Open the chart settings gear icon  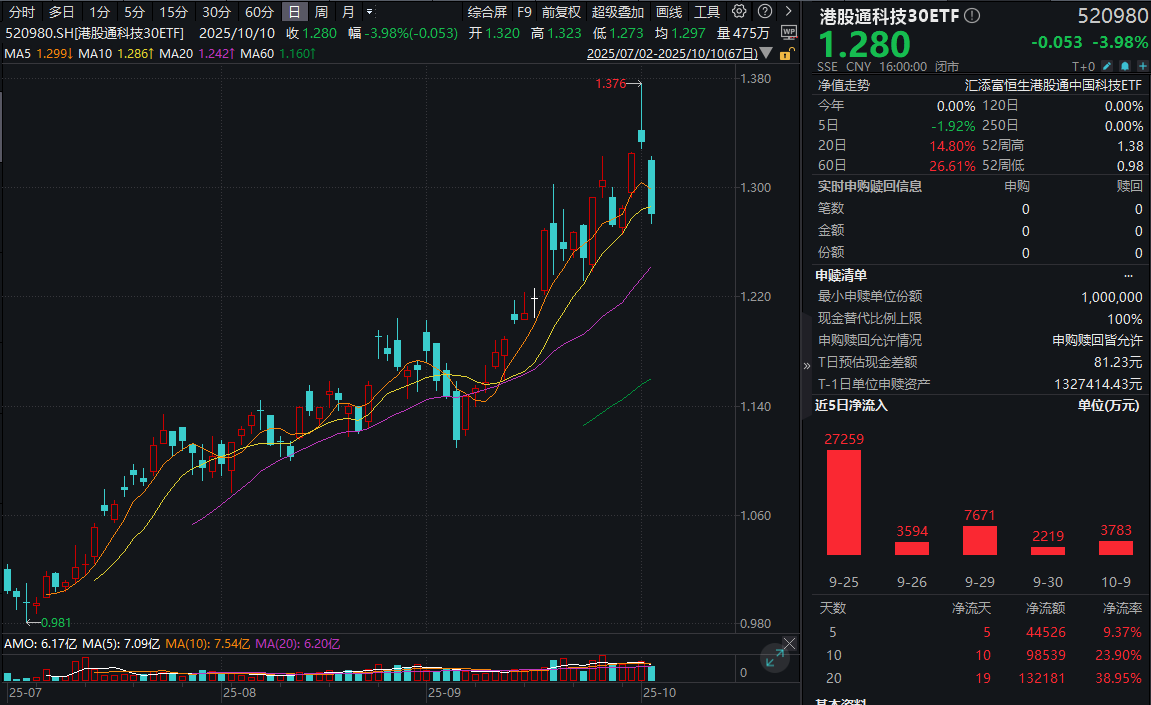tap(739, 12)
